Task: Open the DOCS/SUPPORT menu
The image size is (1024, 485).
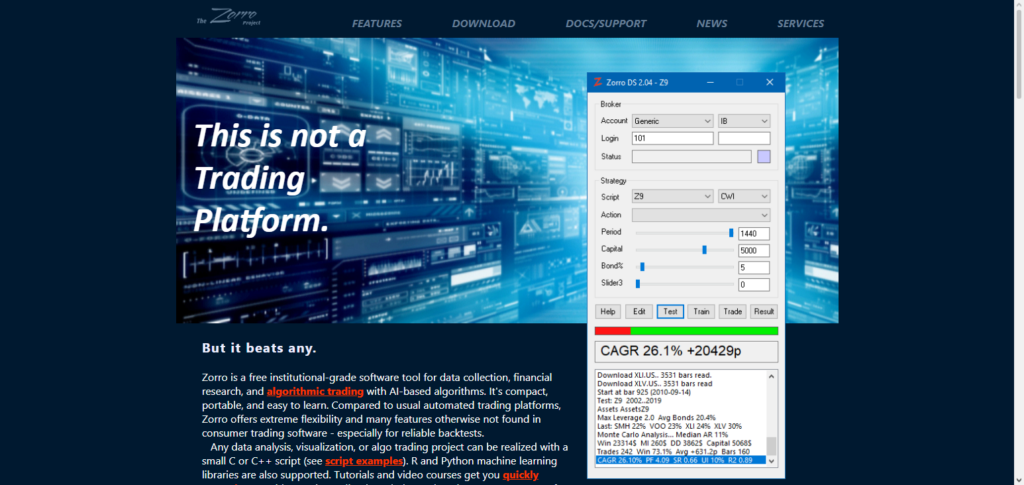Action: click(605, 23)
